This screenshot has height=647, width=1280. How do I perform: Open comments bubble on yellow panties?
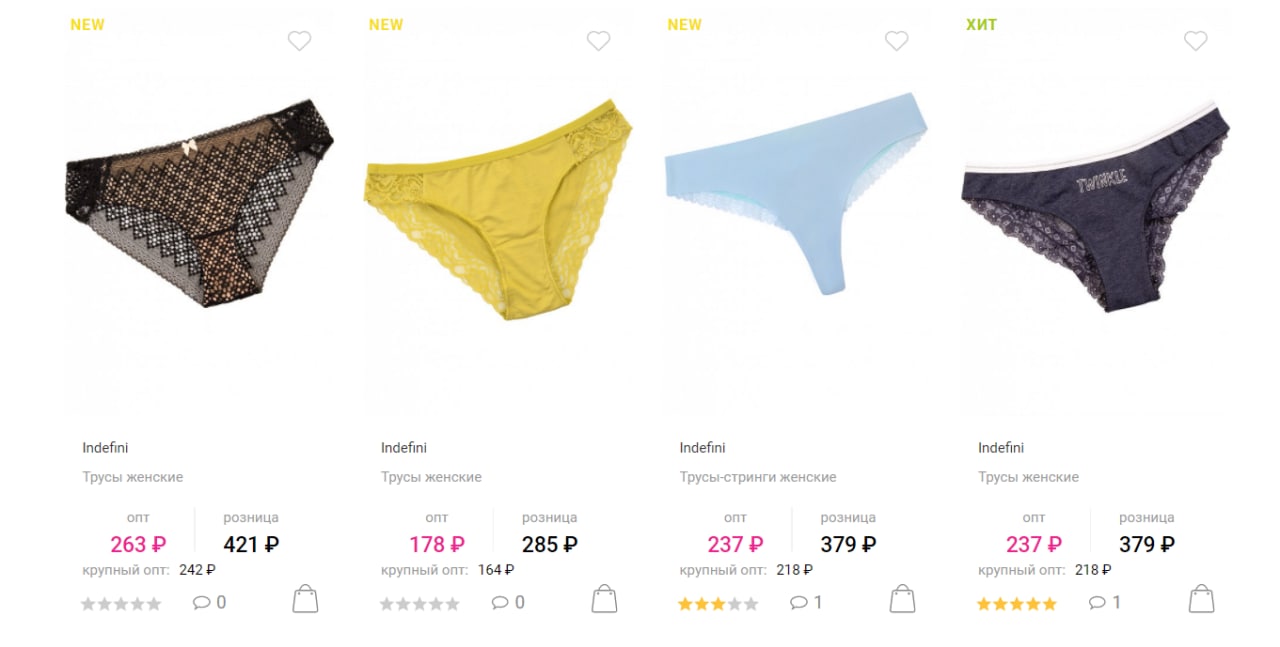pyautogui.click(x=508, y=603)
